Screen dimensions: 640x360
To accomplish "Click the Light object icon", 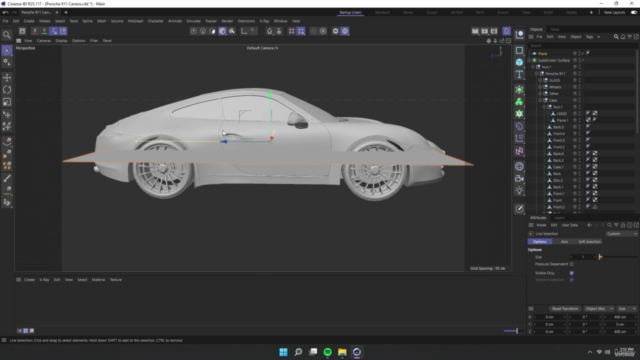I will 519,191.
